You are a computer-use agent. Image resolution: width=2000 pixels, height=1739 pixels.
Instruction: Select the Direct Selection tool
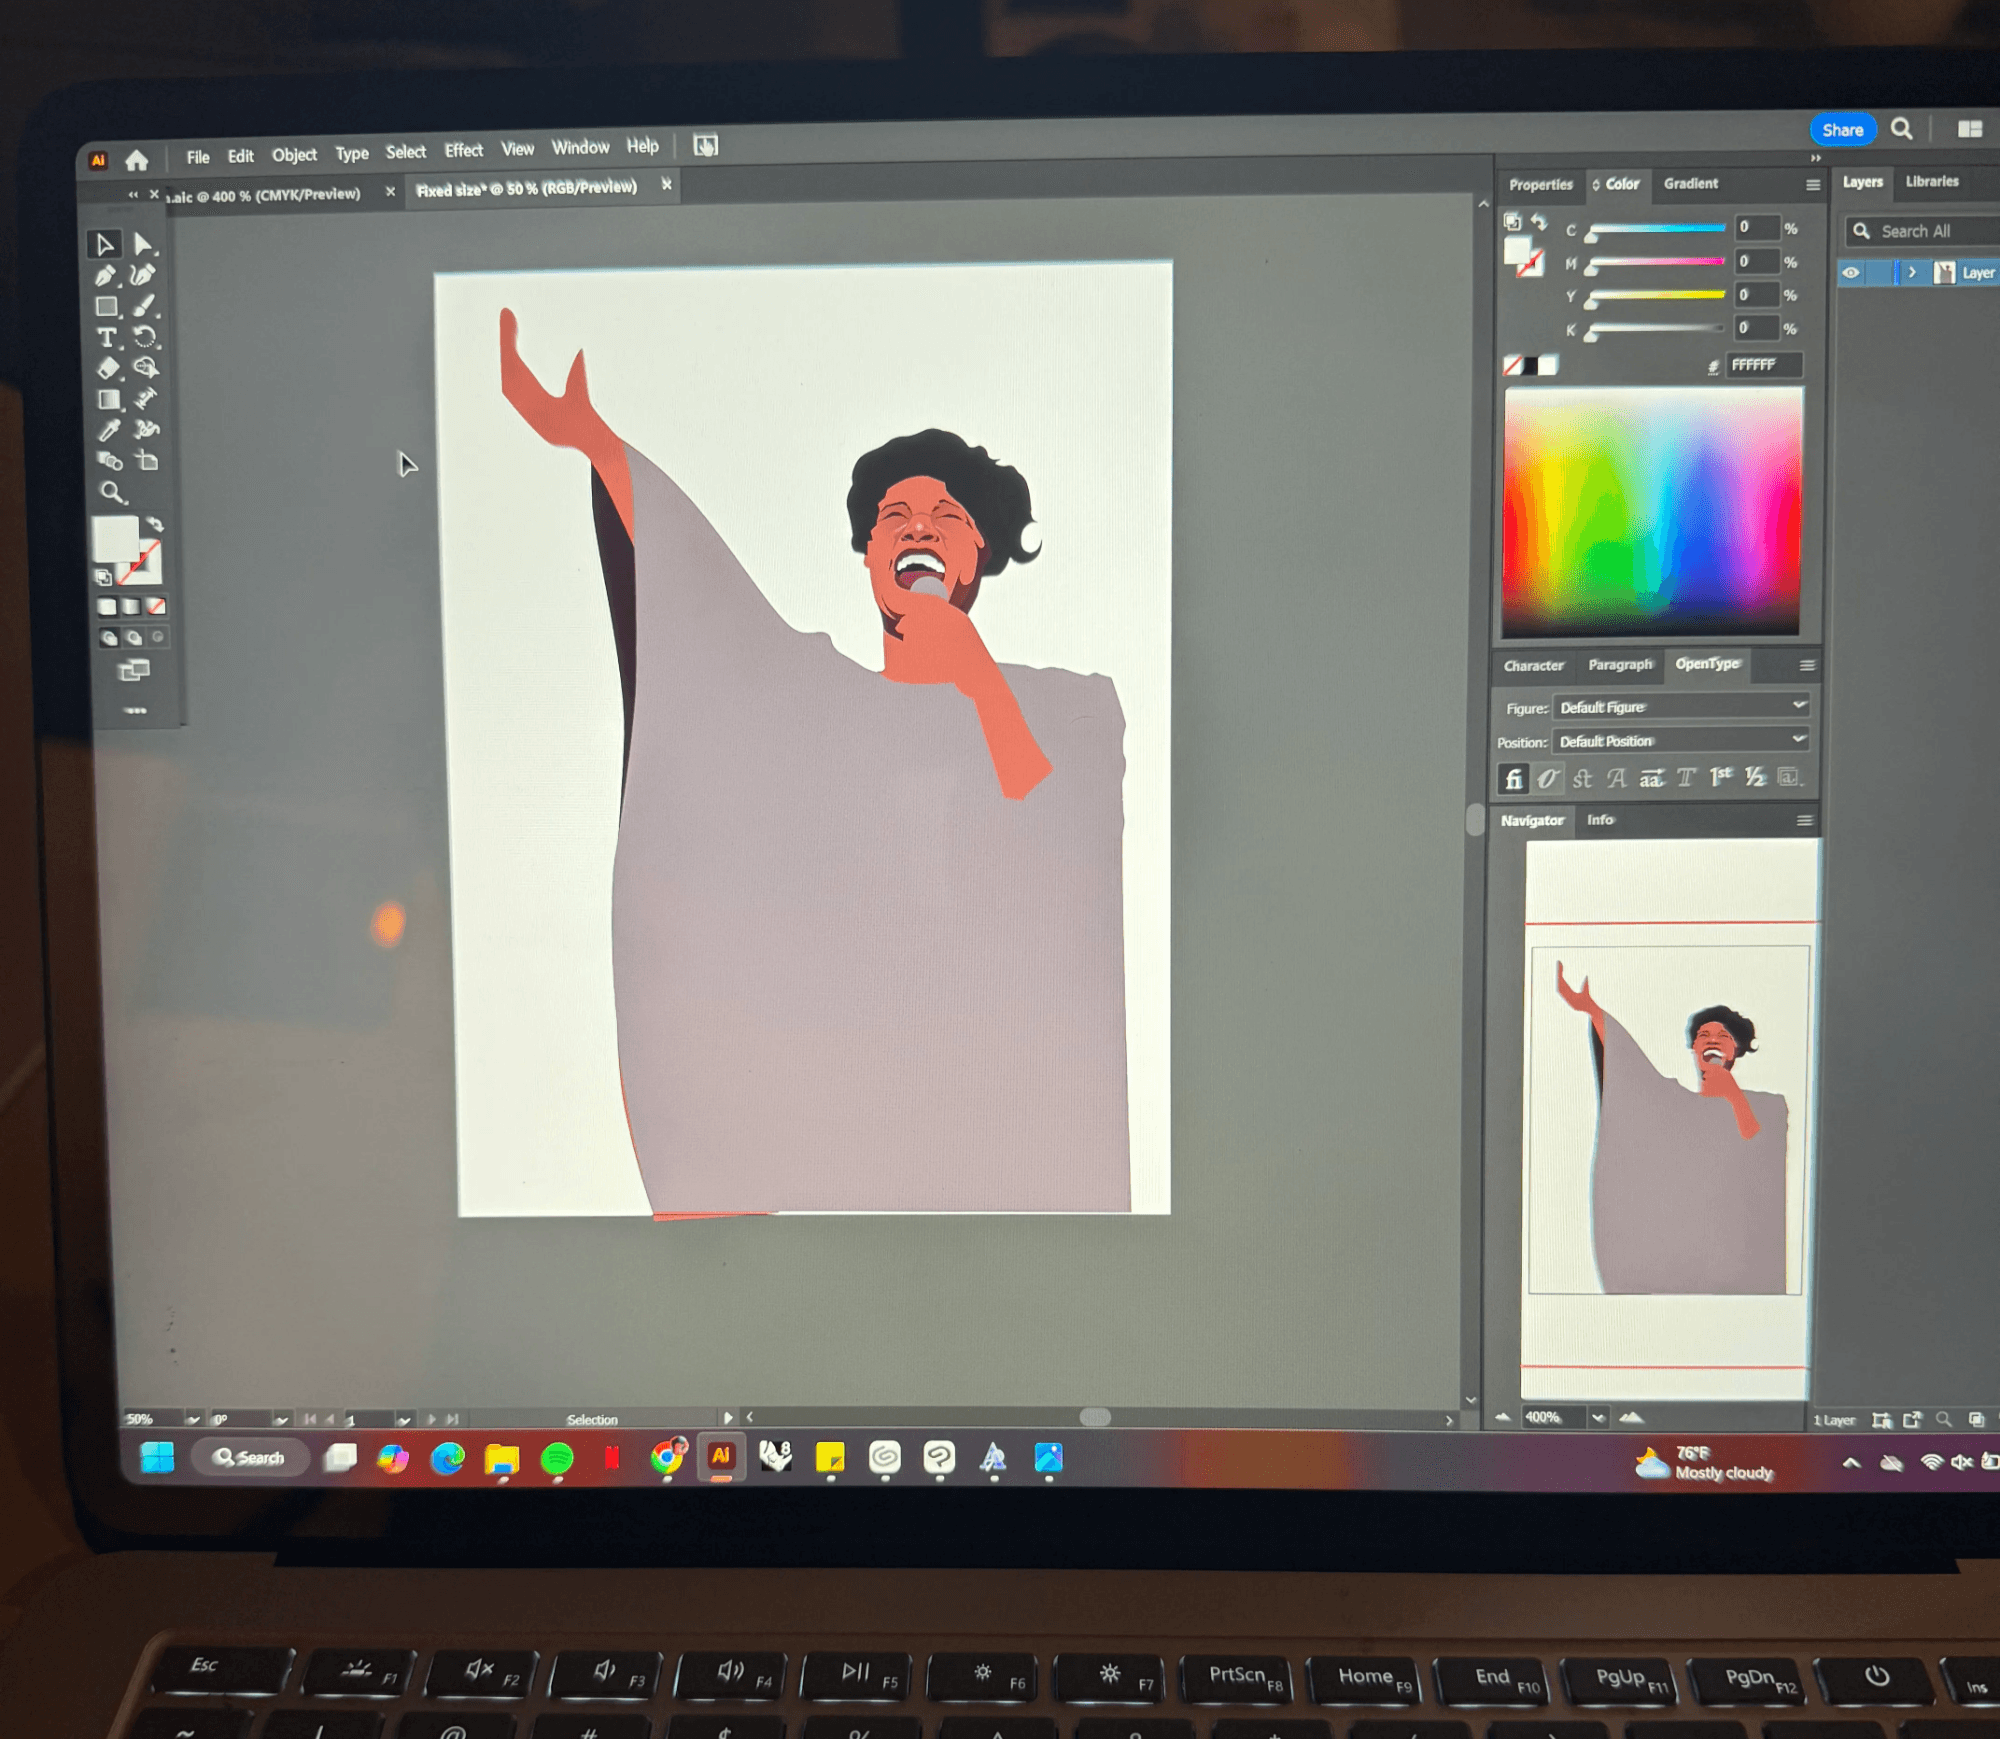[x=143, y=244]
